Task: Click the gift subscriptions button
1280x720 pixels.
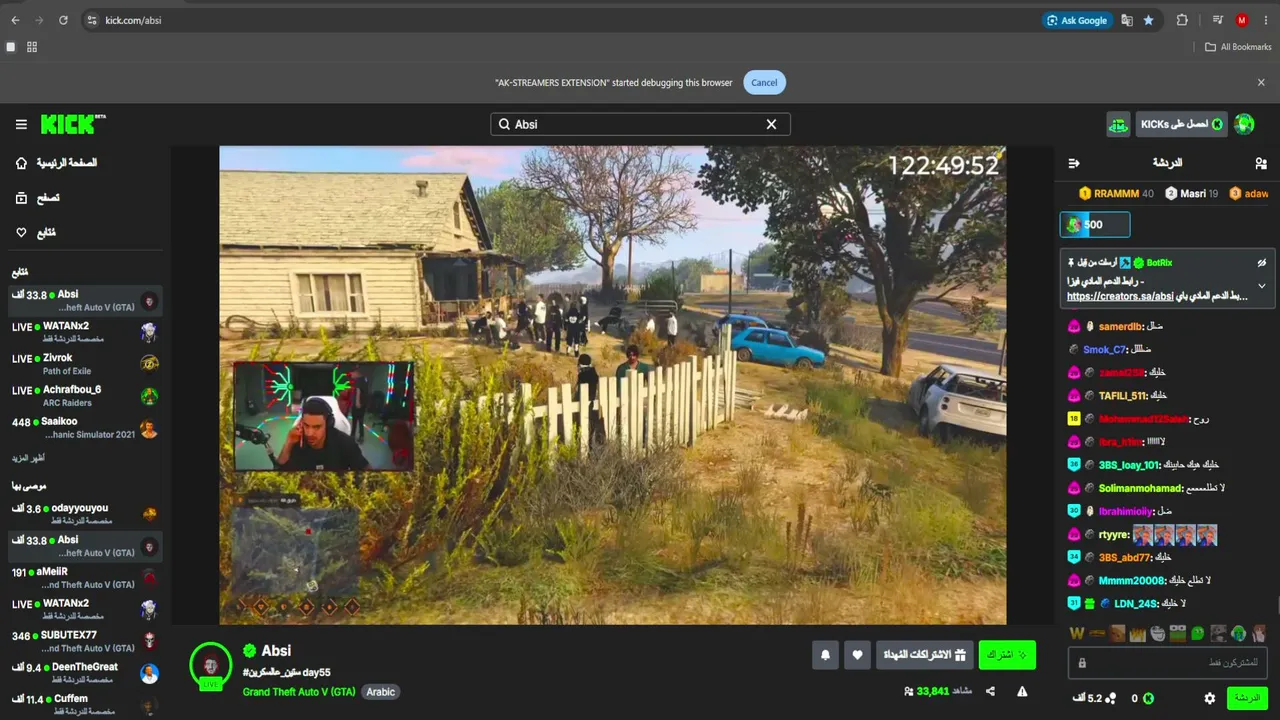Action: pyautogui.click(x=924, y=655)
